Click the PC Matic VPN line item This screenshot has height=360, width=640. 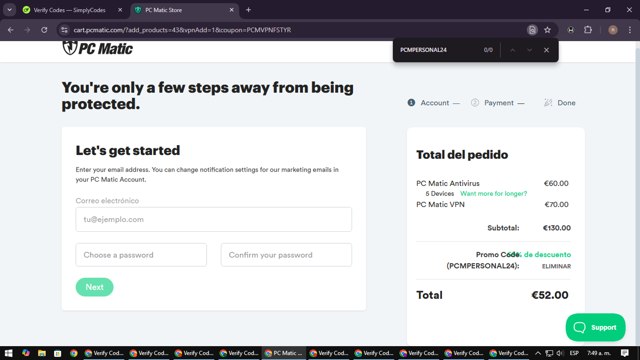point(440,204)
